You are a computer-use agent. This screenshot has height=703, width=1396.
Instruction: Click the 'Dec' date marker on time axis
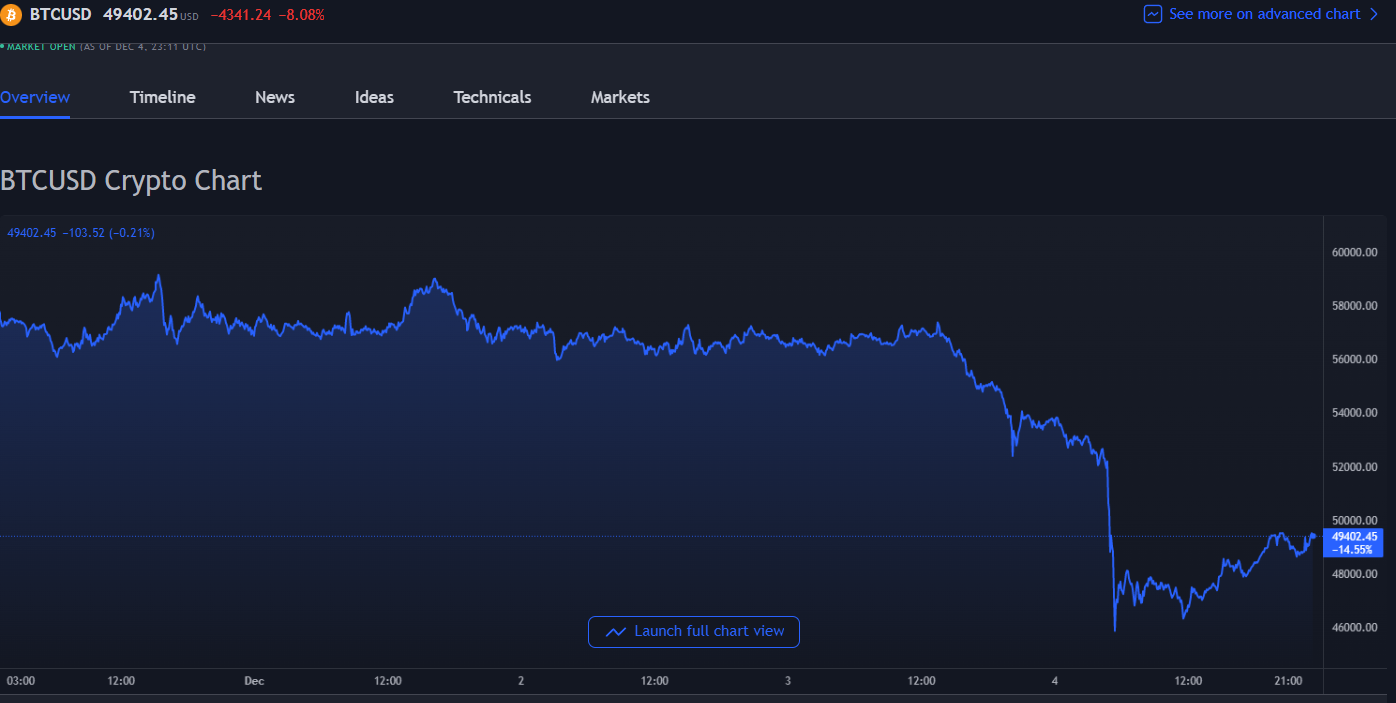point(254,681)
